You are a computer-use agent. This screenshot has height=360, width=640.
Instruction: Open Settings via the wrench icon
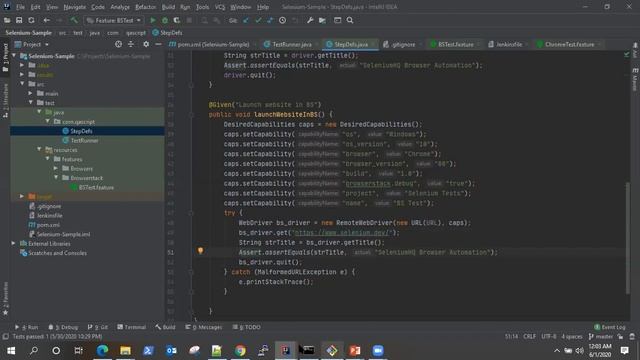tap(310, 20)
